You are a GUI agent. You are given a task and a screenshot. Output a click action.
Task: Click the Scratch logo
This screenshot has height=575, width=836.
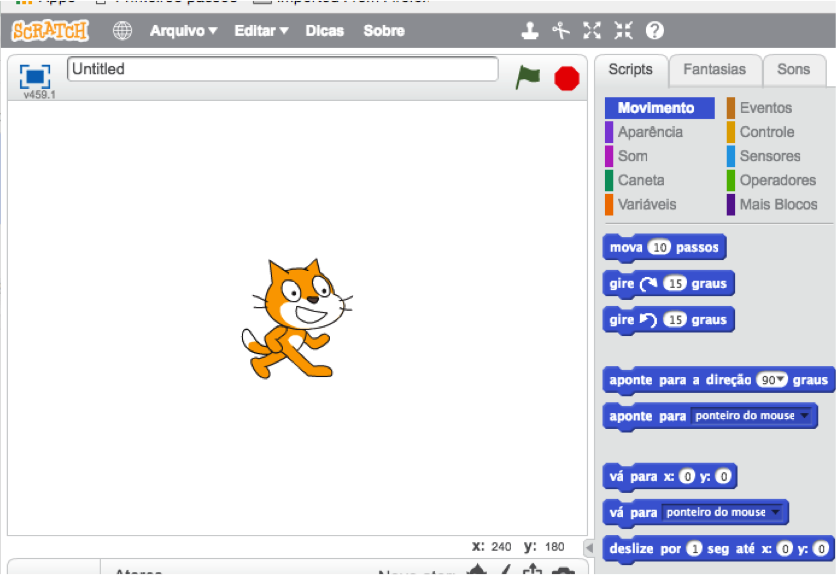point(50,30)
